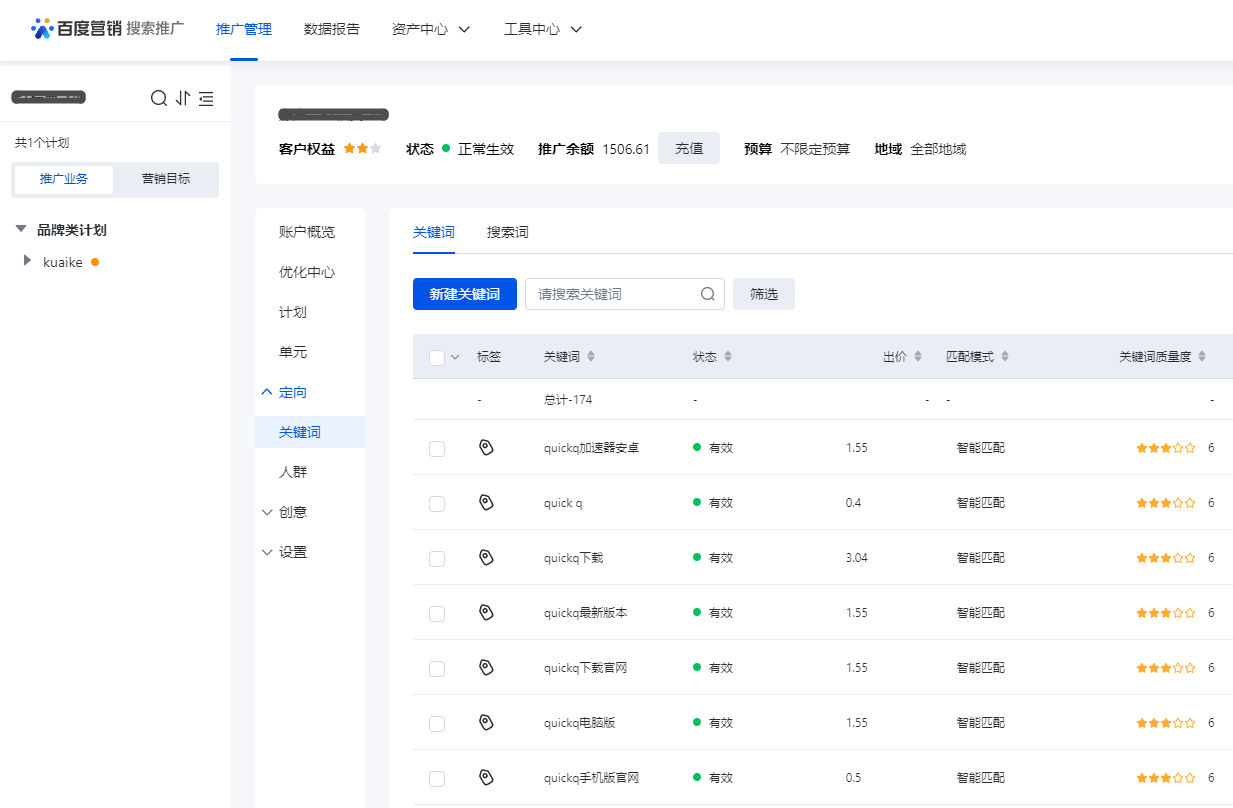The width and height of the screenshot is (1233, 808).
Task: Open the sidebar search magnifier icon
Action: (159, 98)
